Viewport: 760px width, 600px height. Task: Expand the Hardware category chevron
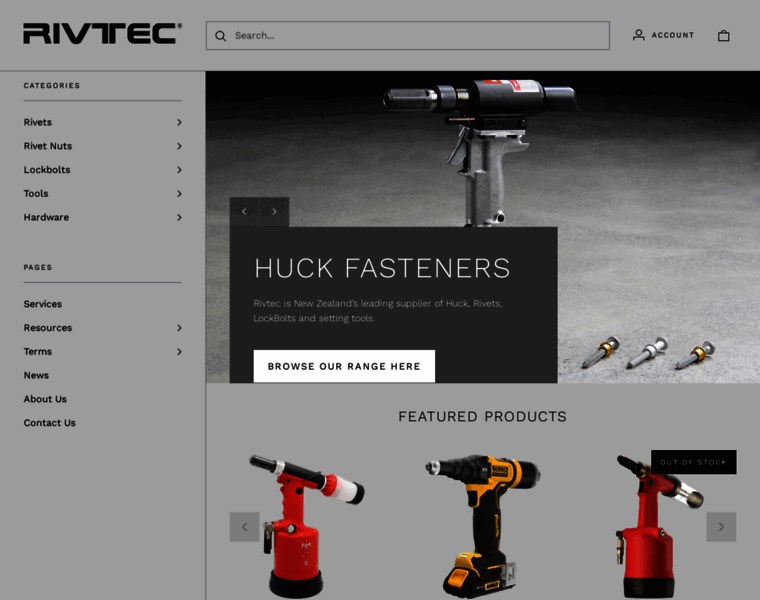[x=179, y=217]
